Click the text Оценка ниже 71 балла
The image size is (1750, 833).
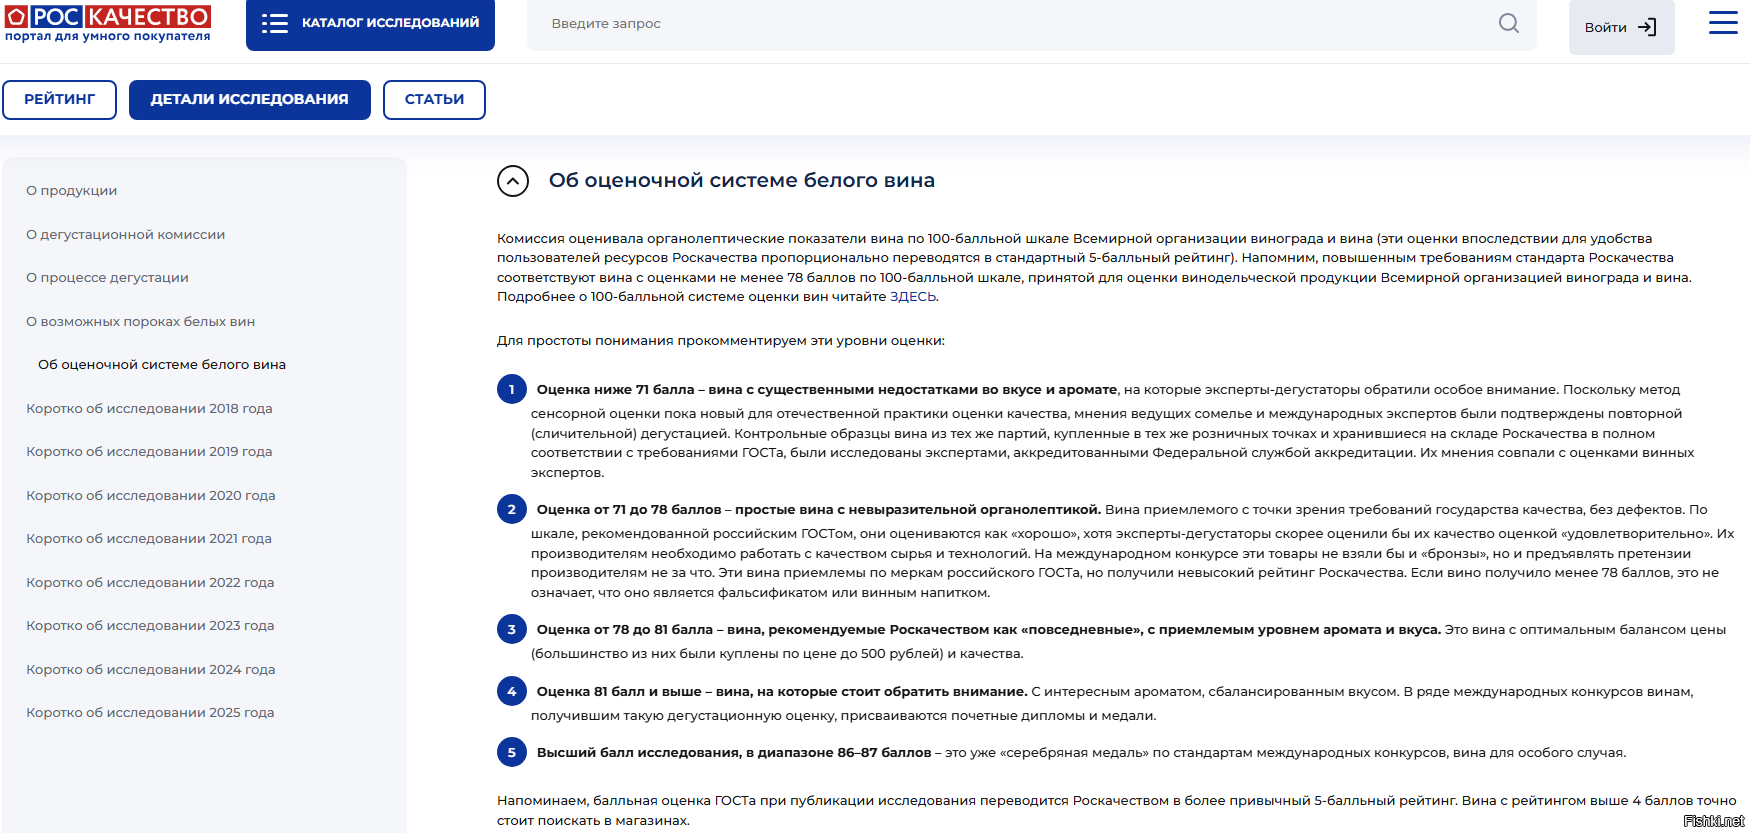(x=615, y=390)
